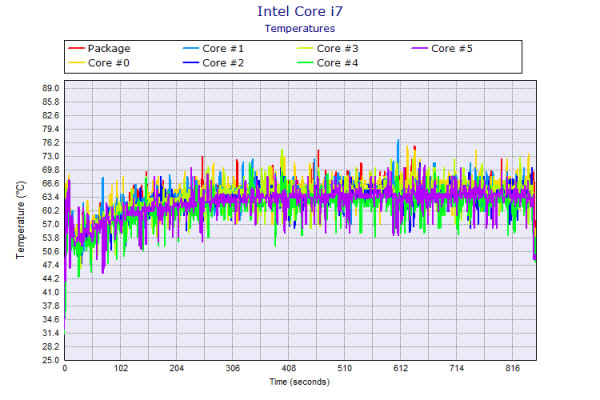Click the Time (seconds) axis label
This screenshot has width=600, height=400.
click(x=300, y=382)
